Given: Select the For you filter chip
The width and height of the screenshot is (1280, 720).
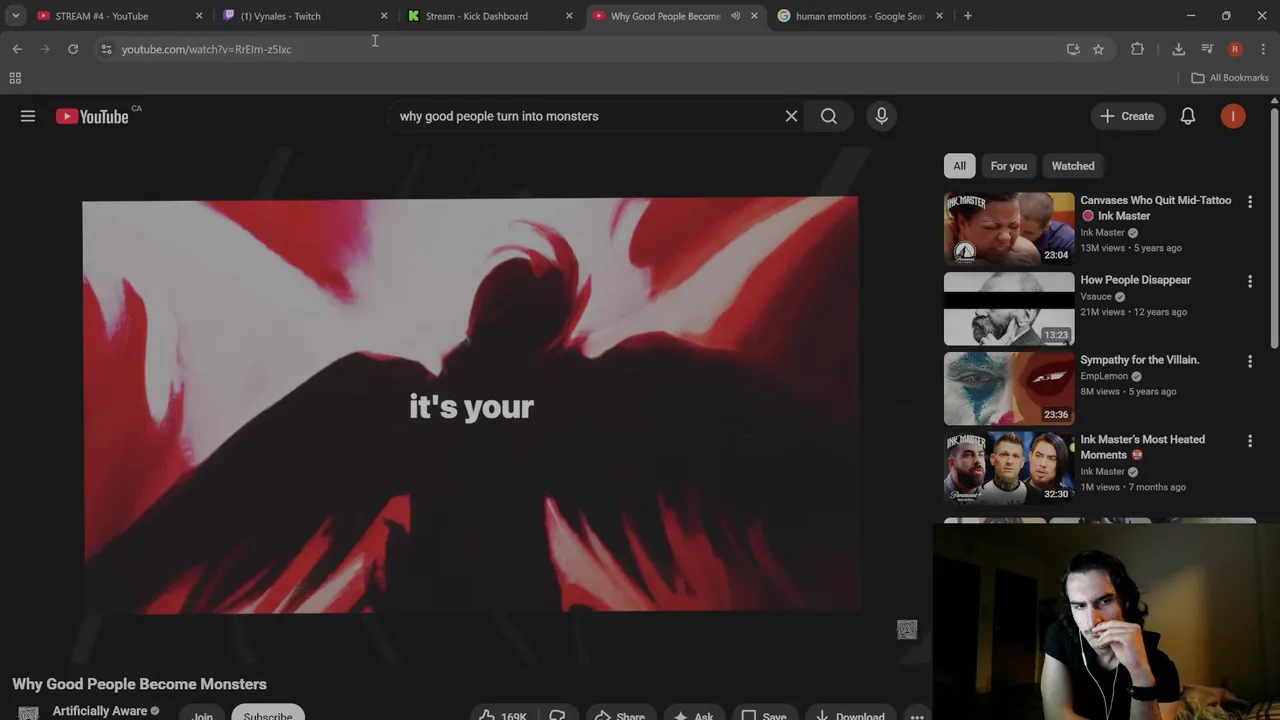Looking at the screenshot, I should (1008, 166).
